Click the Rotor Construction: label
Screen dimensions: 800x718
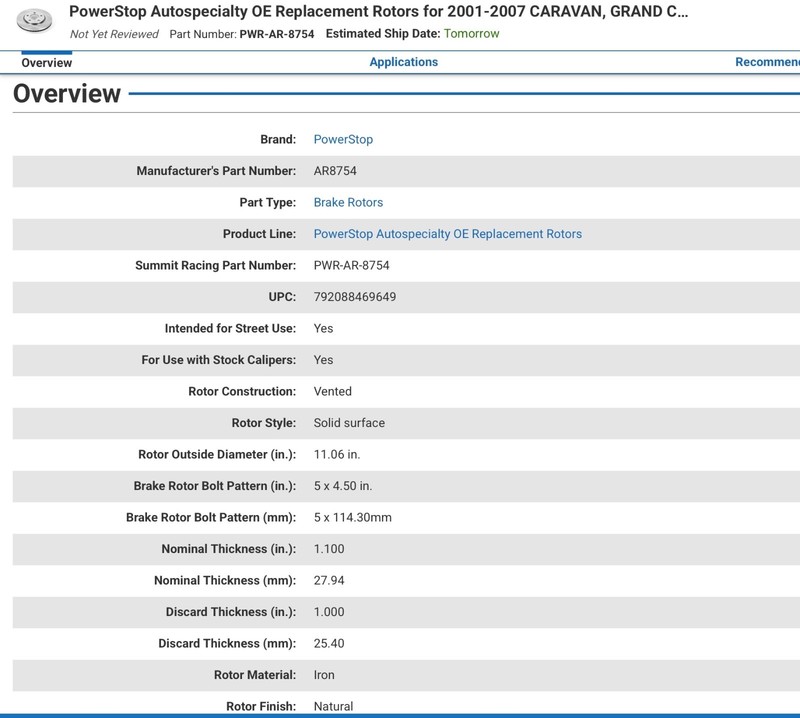(242, 391)
